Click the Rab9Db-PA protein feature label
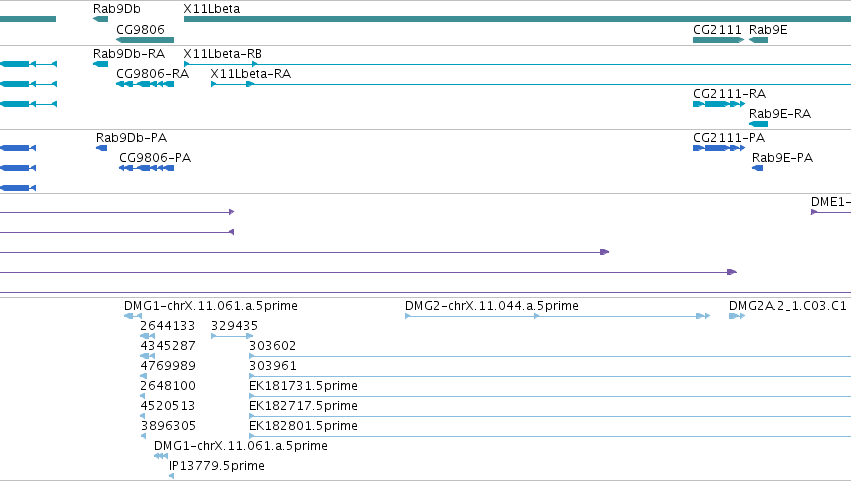 tap(131, 138)
